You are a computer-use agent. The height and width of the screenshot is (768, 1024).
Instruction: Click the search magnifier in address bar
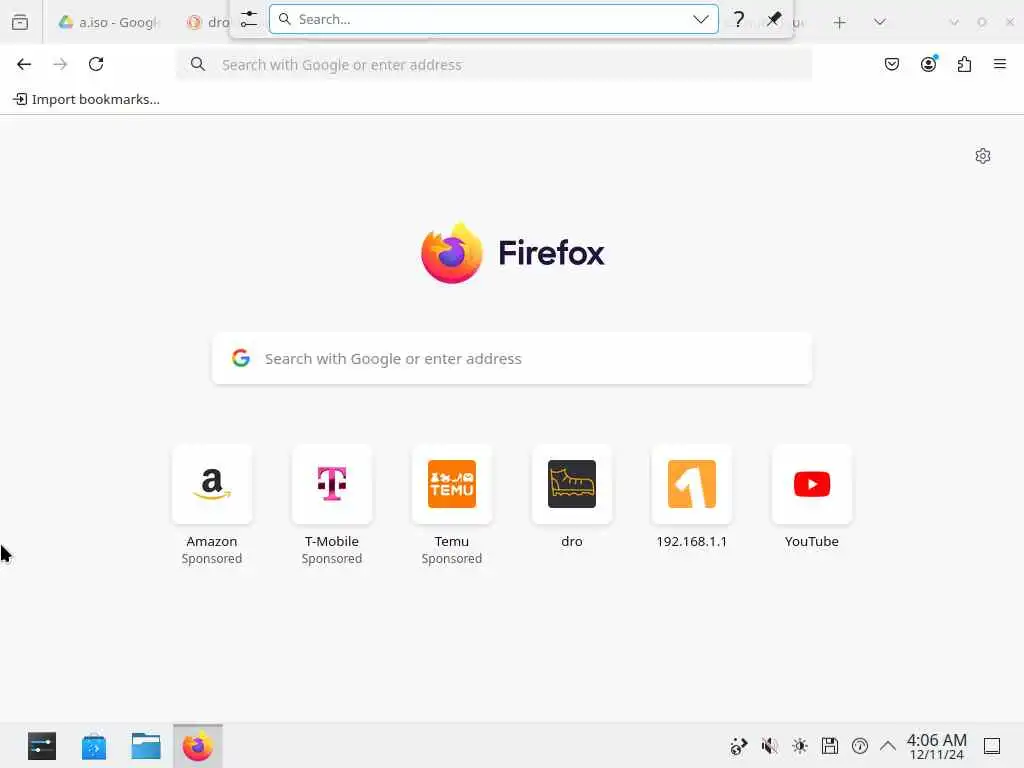pos(197,64)
